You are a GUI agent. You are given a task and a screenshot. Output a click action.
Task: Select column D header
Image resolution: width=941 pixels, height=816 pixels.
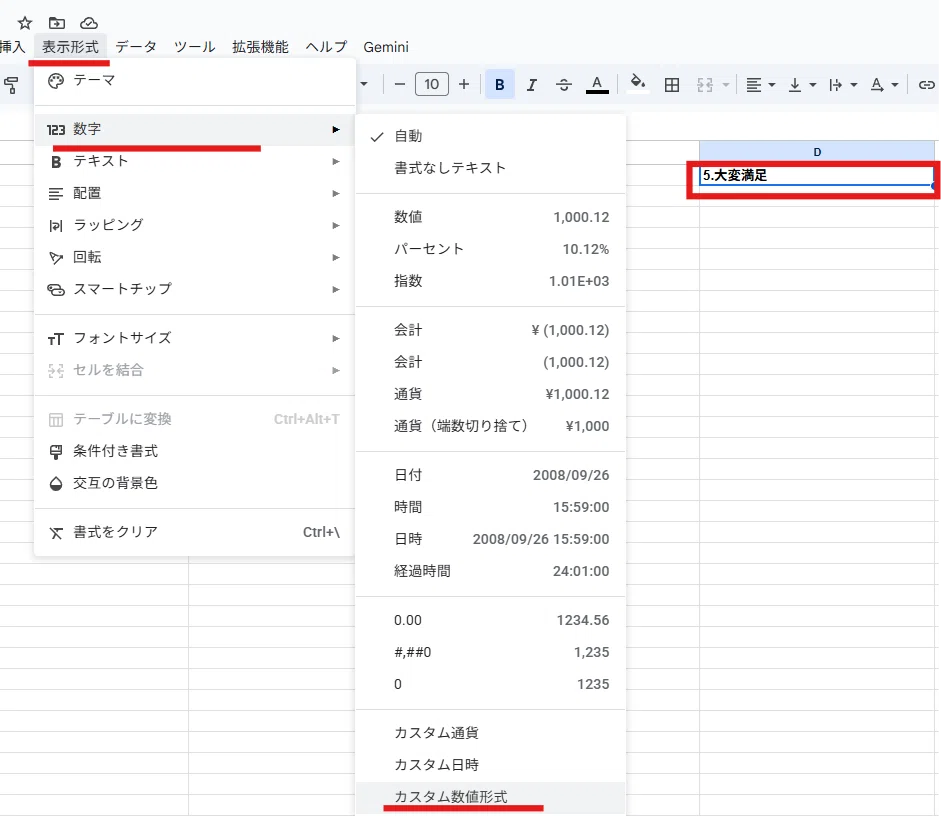click(x=817, y=152)
